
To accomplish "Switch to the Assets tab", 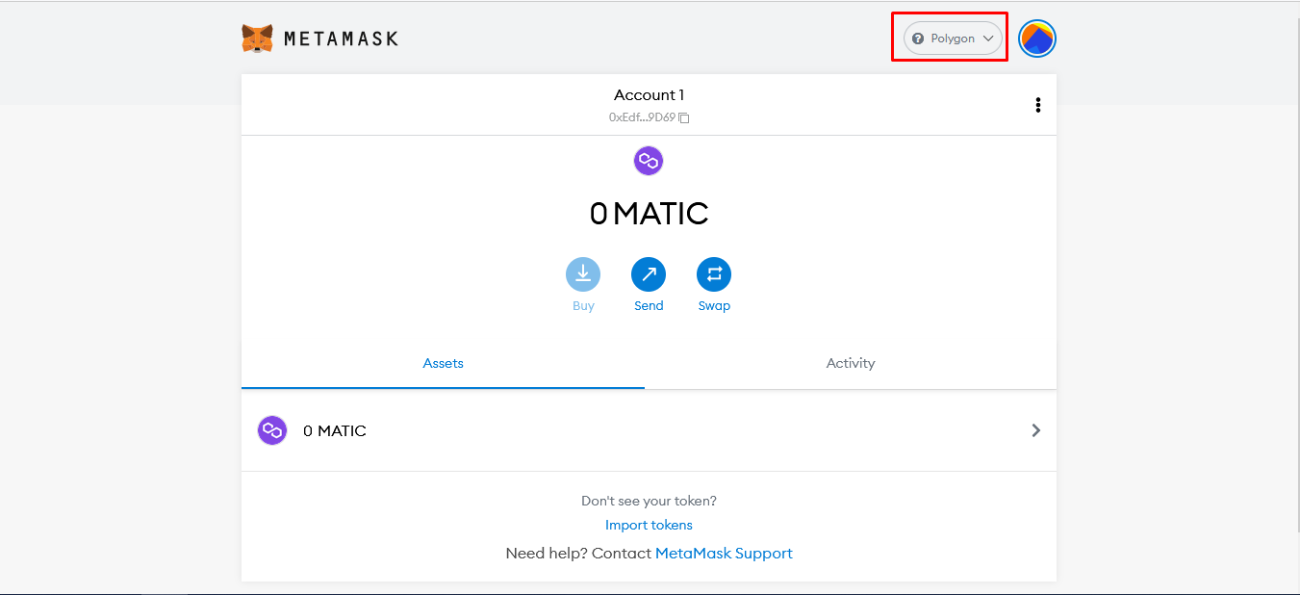I will 443,363.
